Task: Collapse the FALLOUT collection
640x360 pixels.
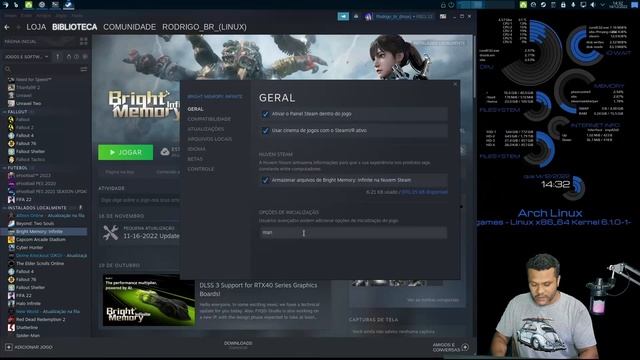Action: (x=4, y=111)
